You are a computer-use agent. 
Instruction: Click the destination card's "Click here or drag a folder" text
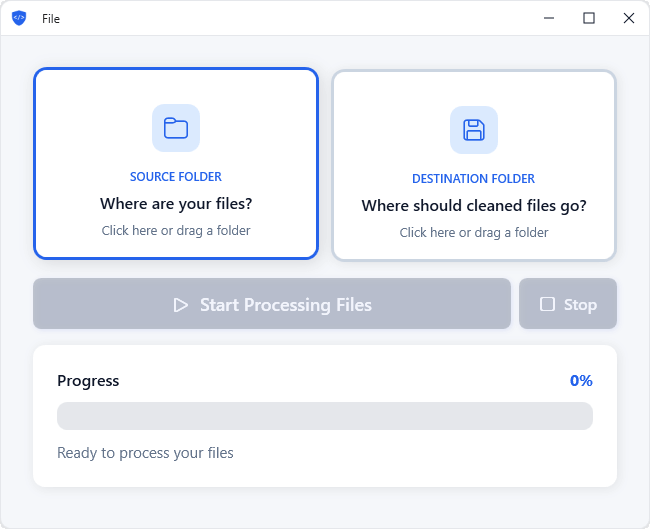(474, 233)
